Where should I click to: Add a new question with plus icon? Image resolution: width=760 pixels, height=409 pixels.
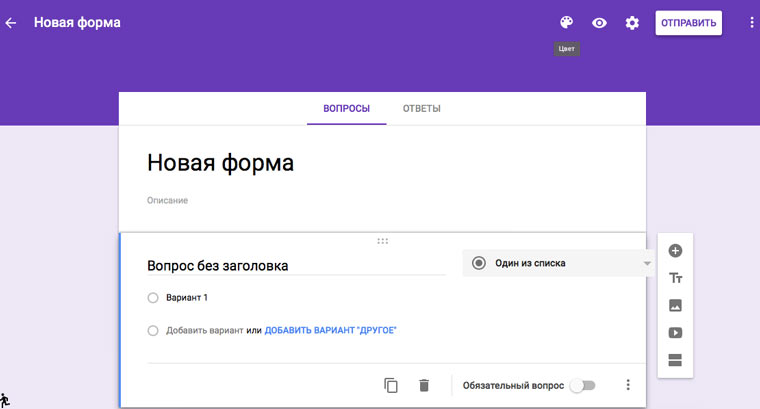pyautogui.click(x=675, y=251)
